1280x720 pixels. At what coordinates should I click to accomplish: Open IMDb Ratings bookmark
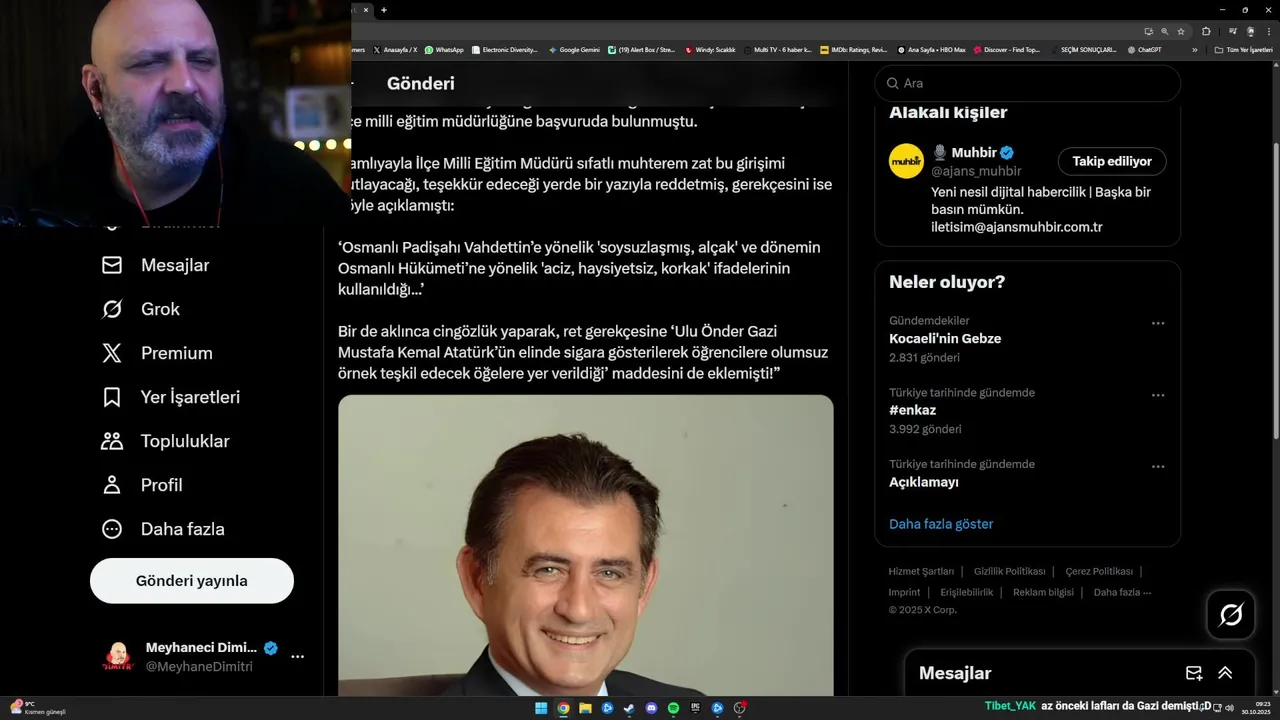[x=853, y=49]
